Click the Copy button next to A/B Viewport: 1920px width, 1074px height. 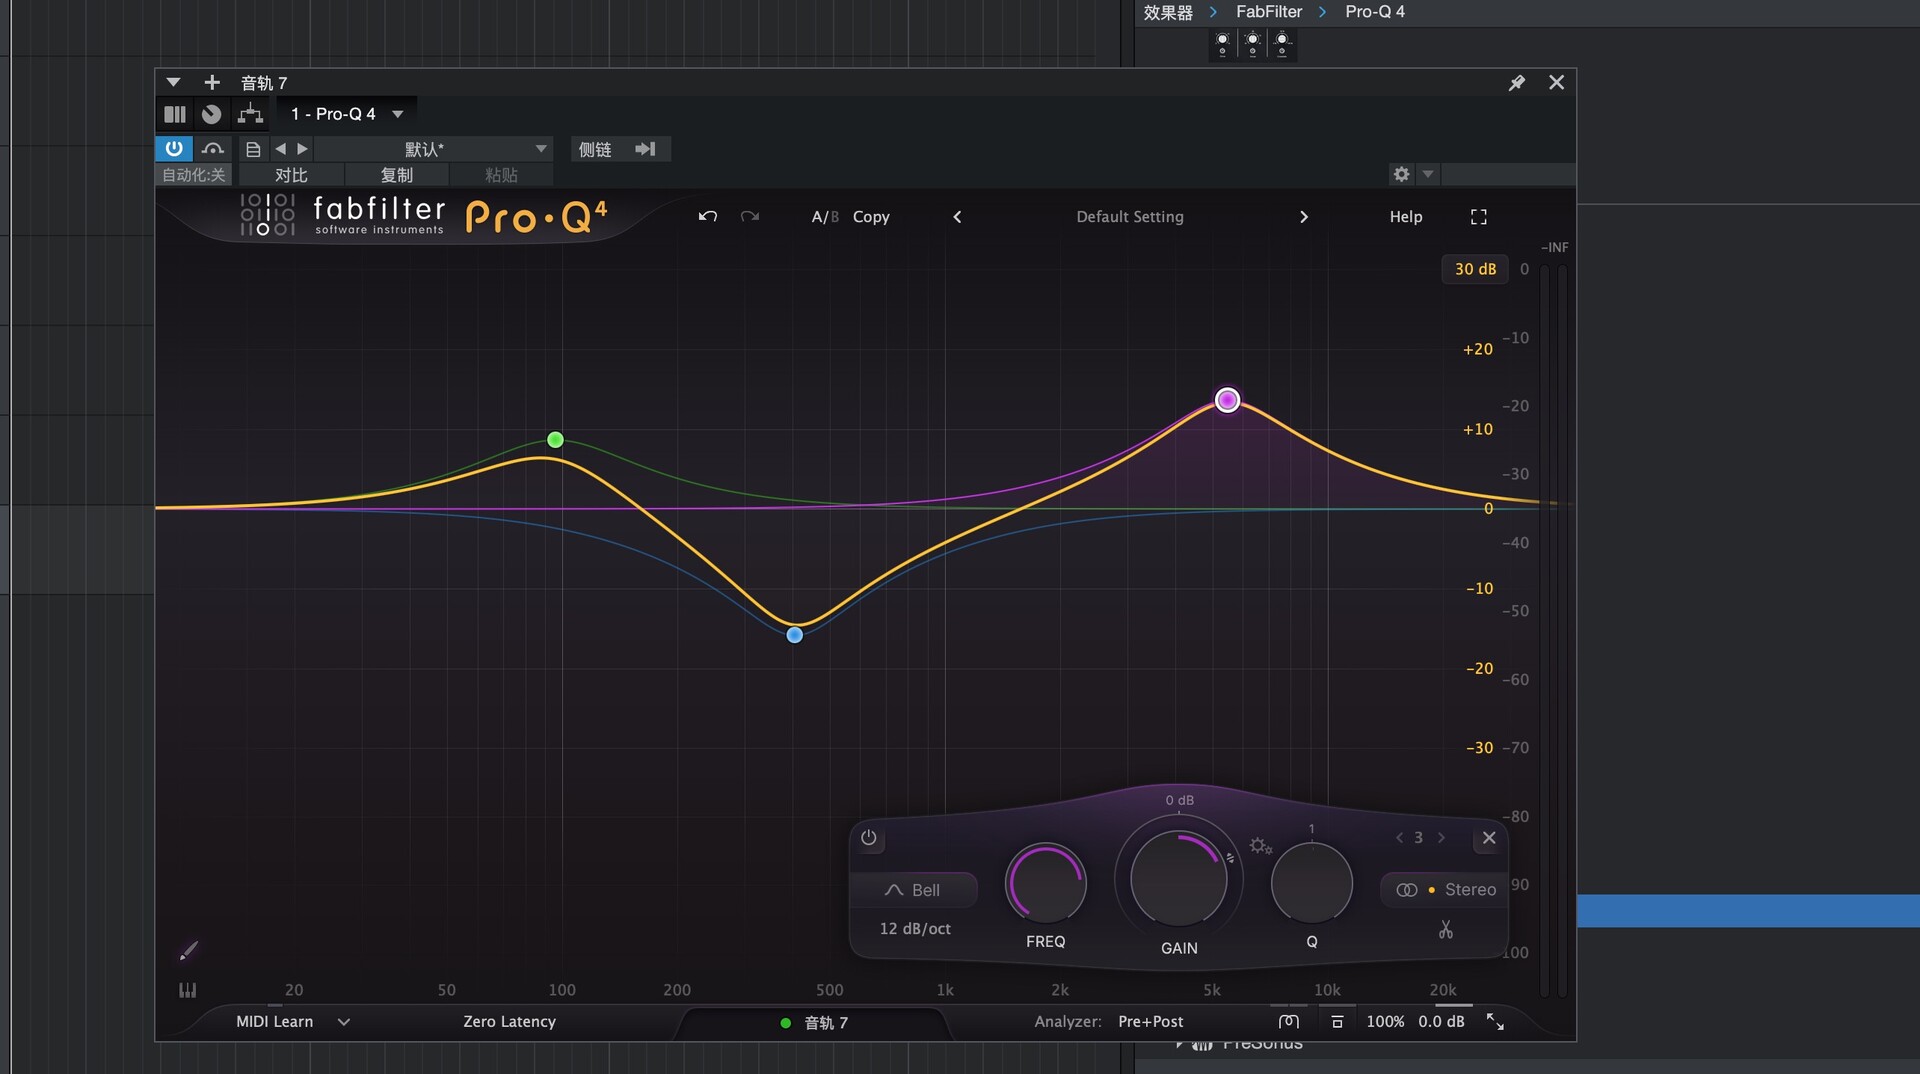coord(871,216)
